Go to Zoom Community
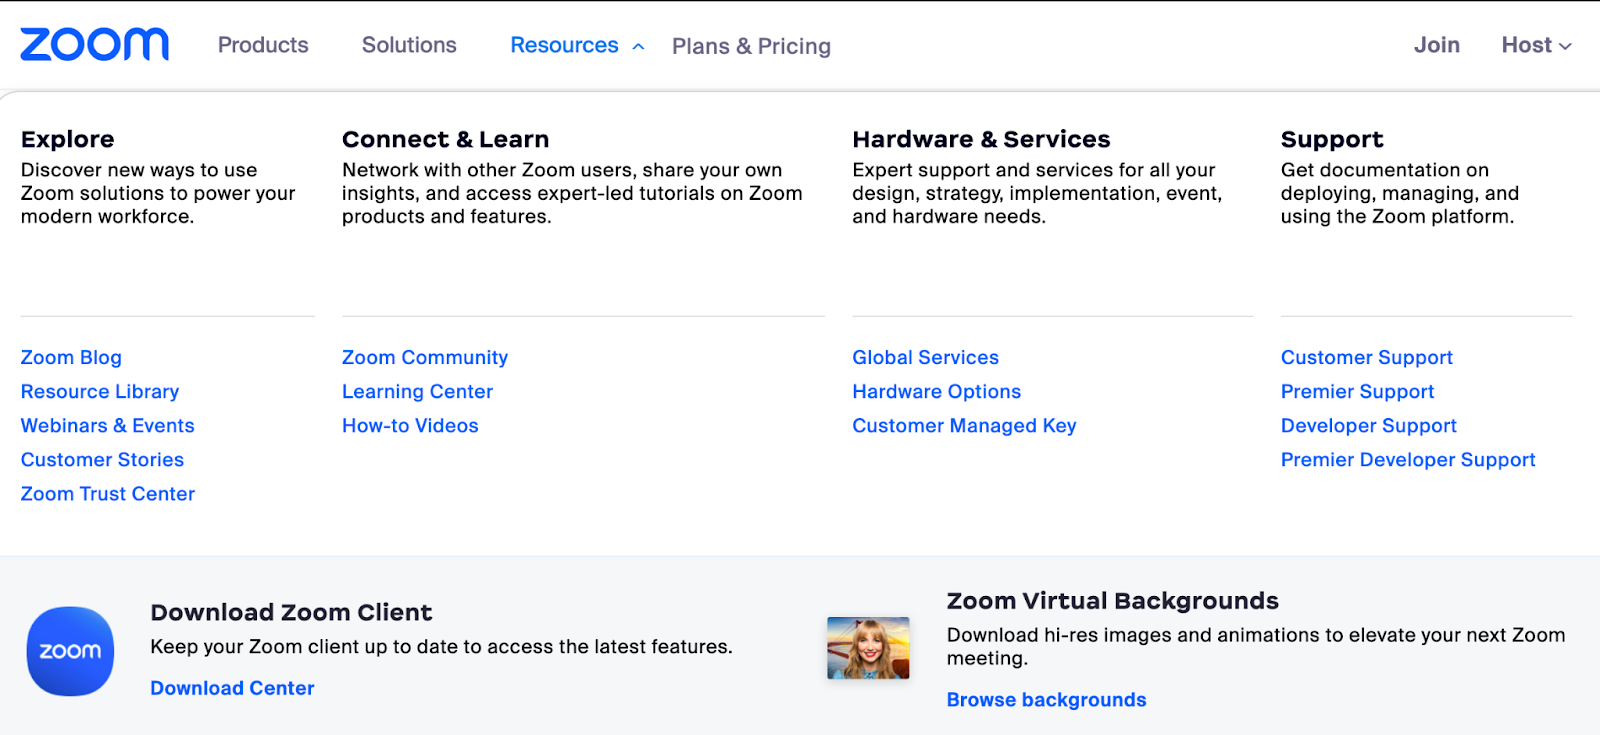 425,357
